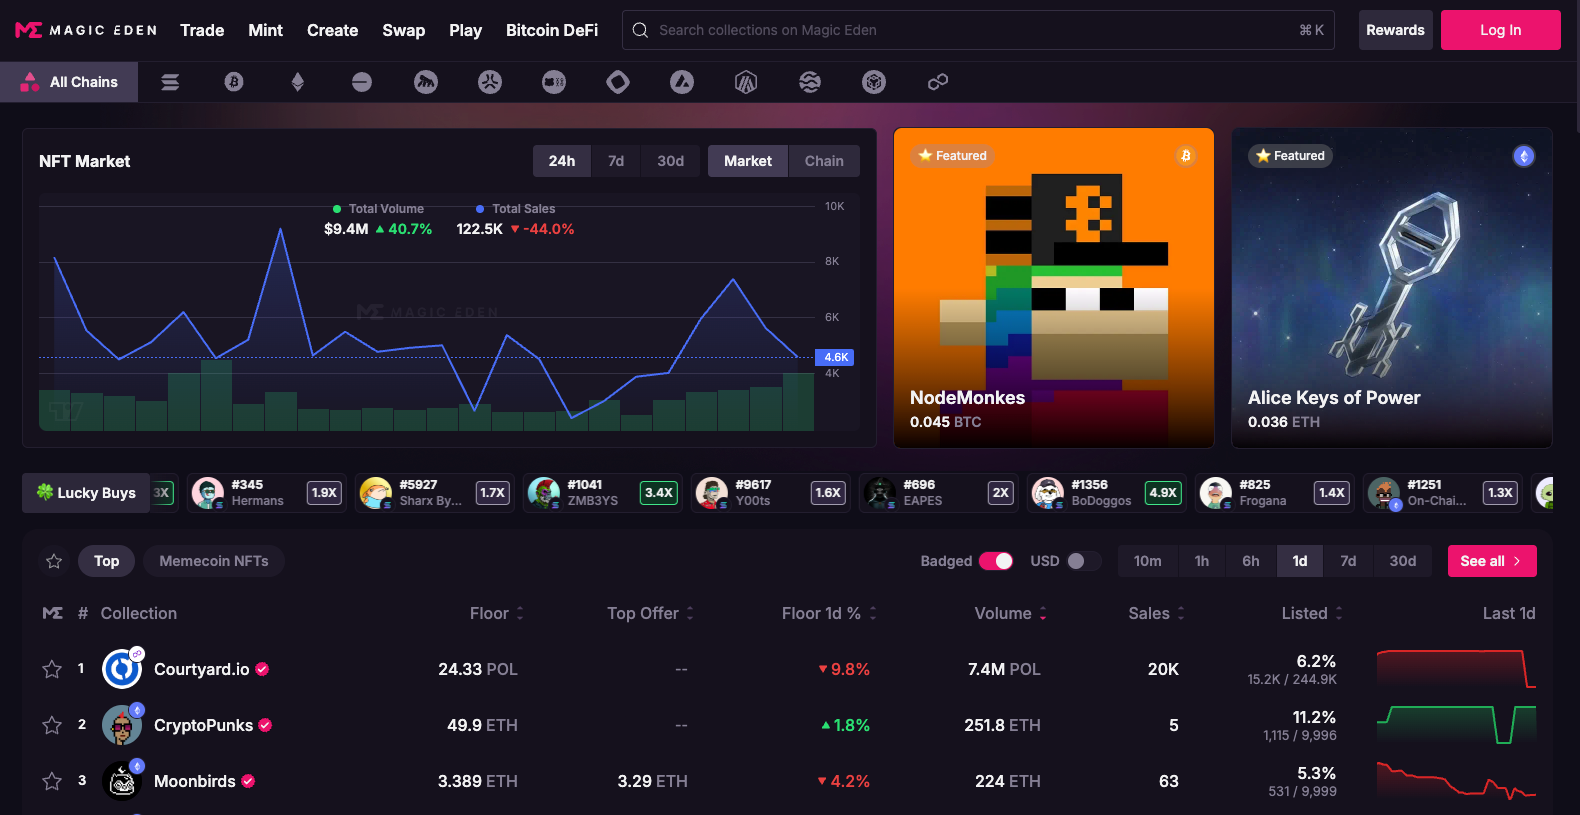1580x815 pixels.
Task: Switch to Memecoin NFTs tab
Action: (x=214, y=561)
